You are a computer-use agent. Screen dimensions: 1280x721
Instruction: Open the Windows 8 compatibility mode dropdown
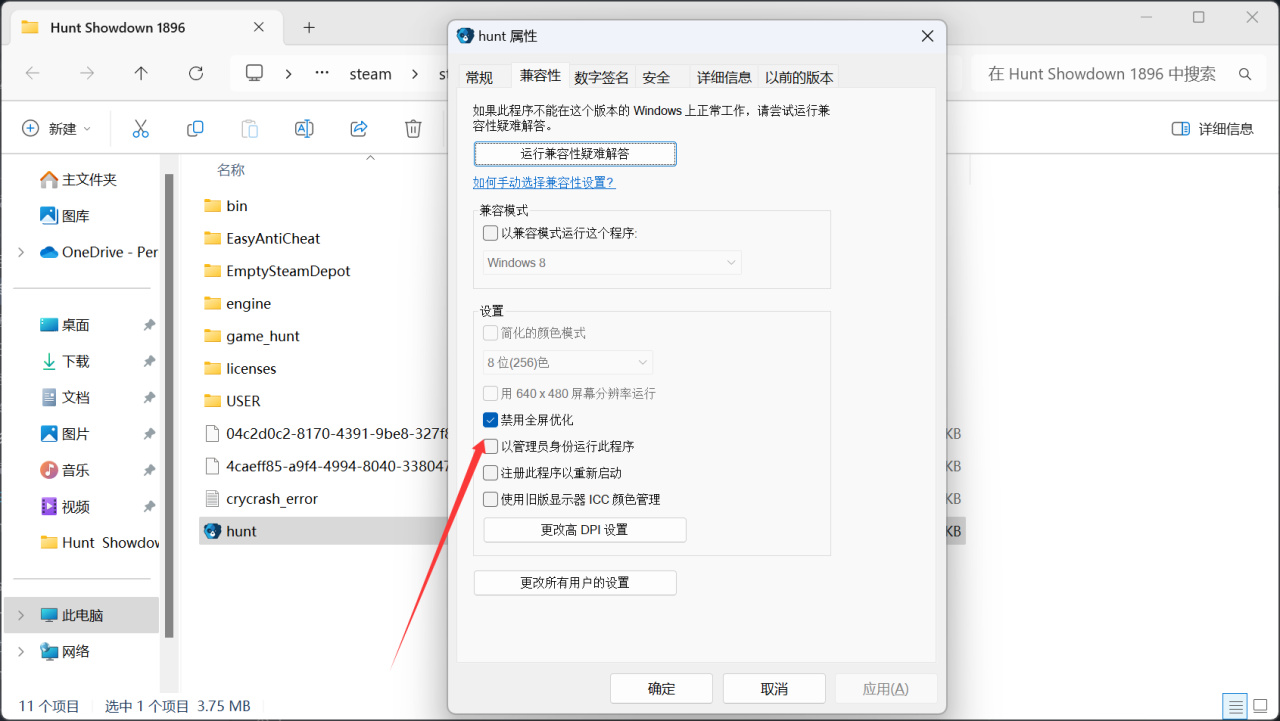click(612, 263)
